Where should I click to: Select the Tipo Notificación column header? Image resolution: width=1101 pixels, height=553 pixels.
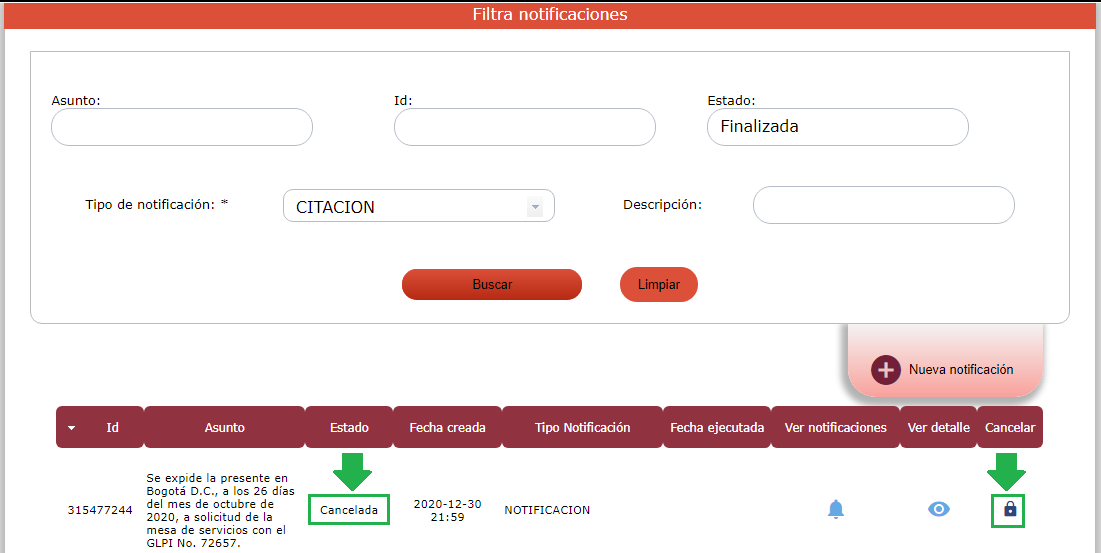pyautogui.click(x=582, y=427)
